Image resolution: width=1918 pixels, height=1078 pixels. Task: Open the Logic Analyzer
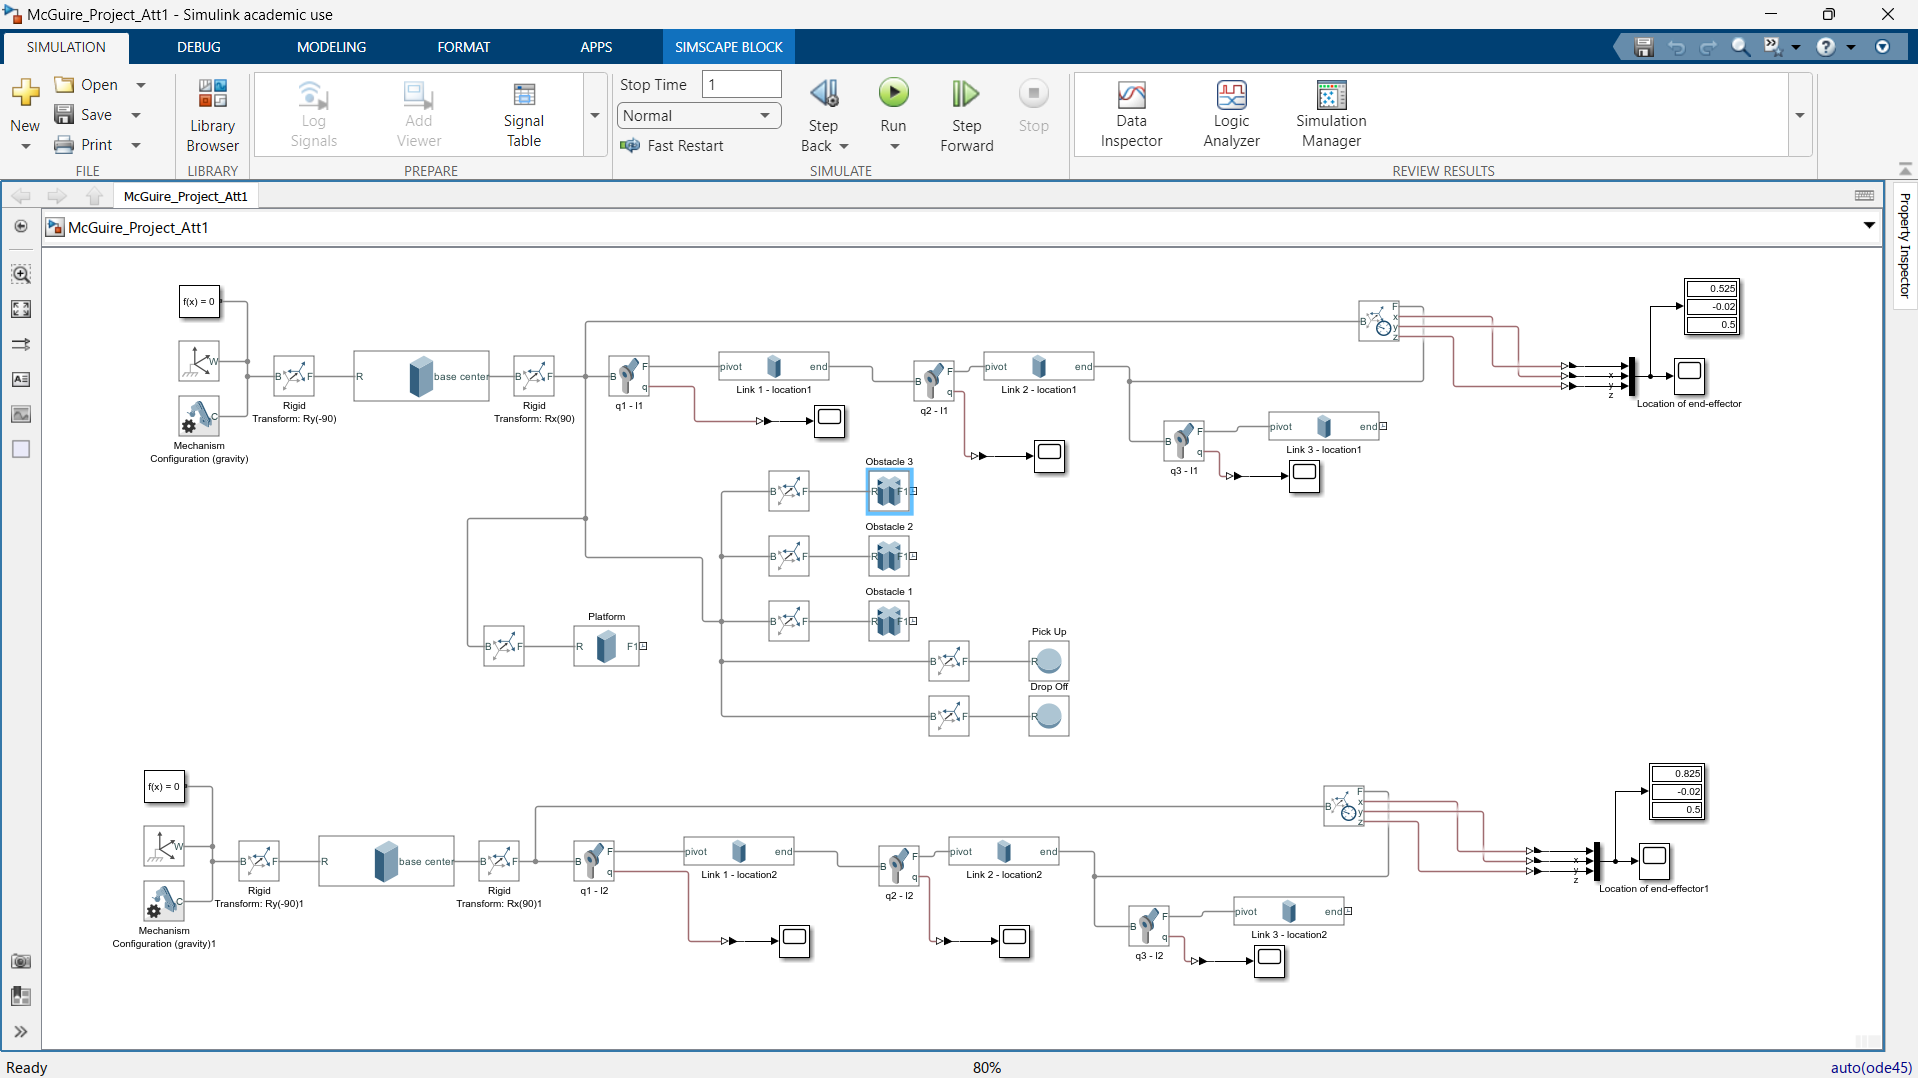(1231, 113)
